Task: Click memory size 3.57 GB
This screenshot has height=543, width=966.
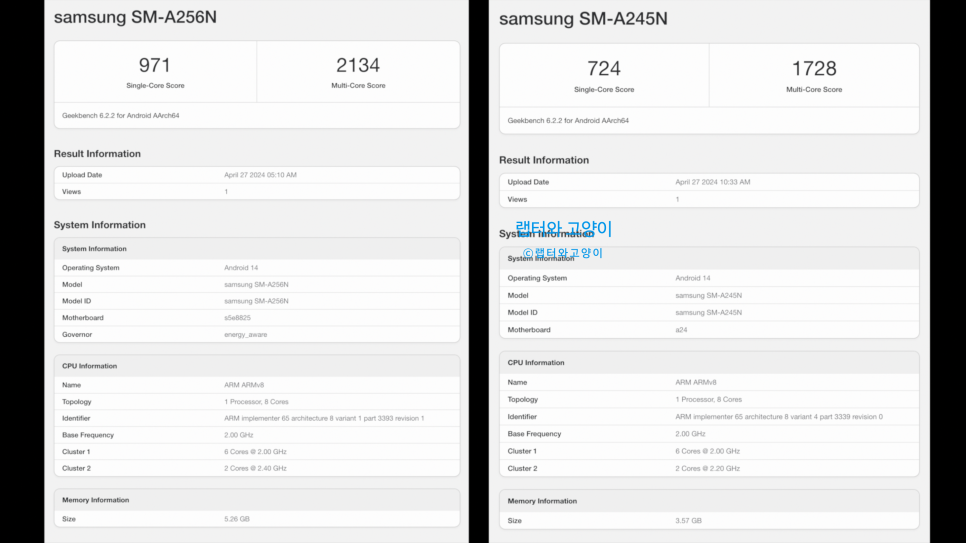Action: pos(688,521)
